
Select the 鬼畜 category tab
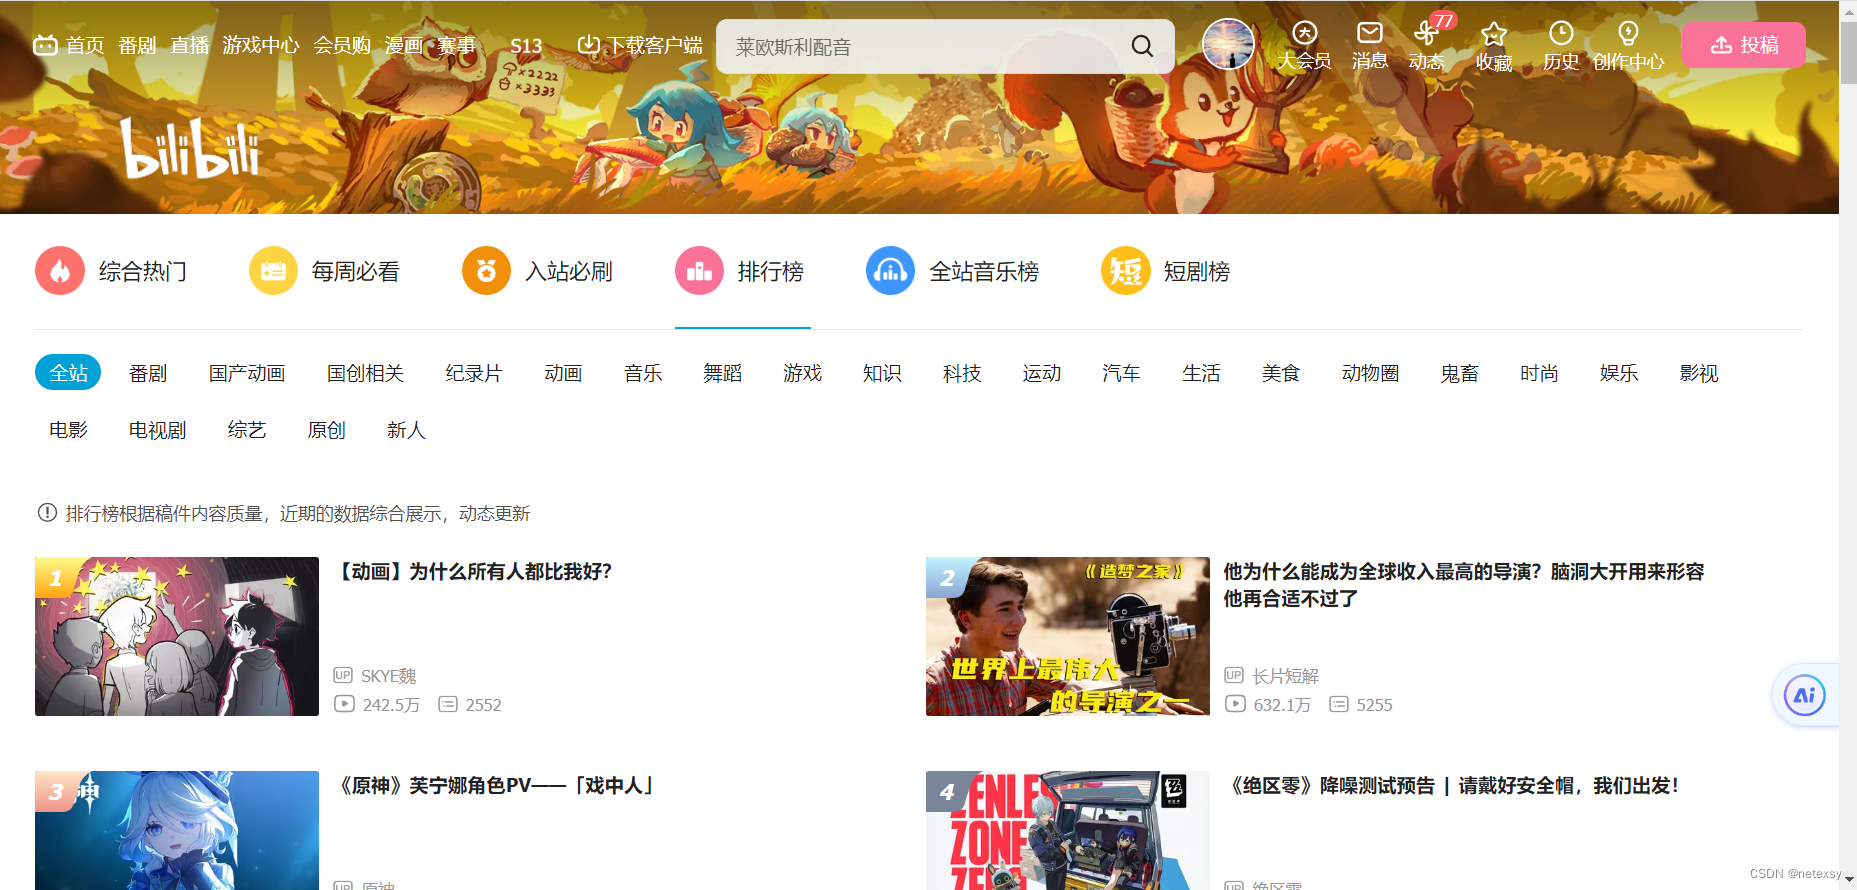click(1459, 373)
